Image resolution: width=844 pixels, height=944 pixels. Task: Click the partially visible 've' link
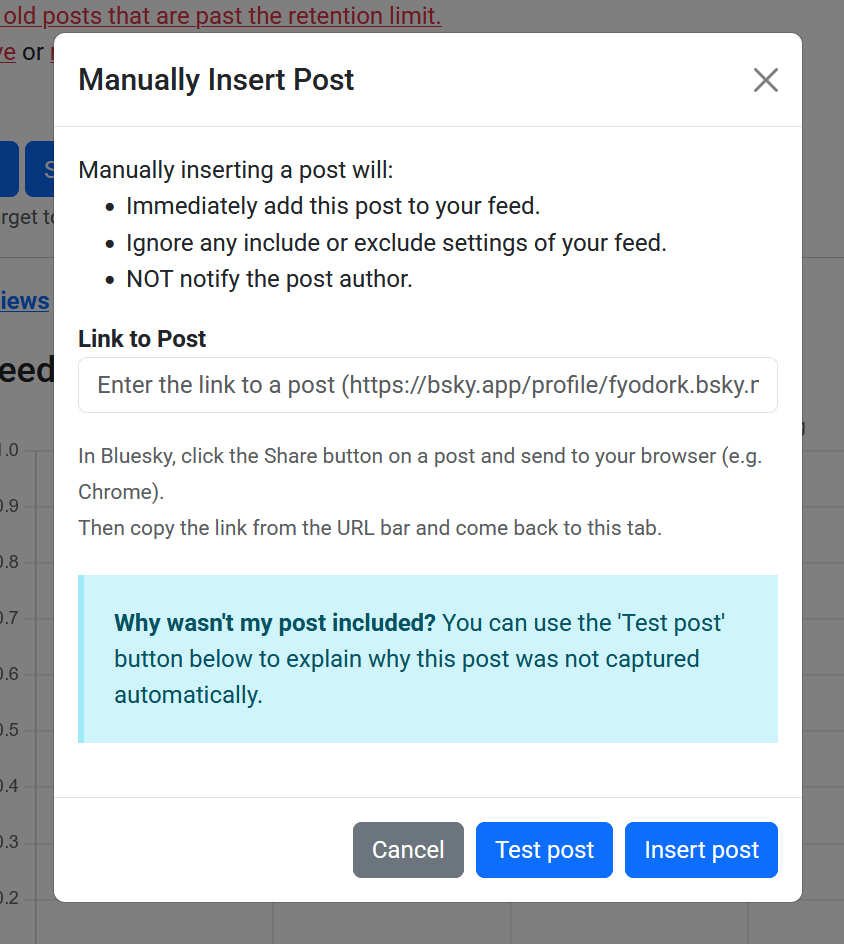8,52
